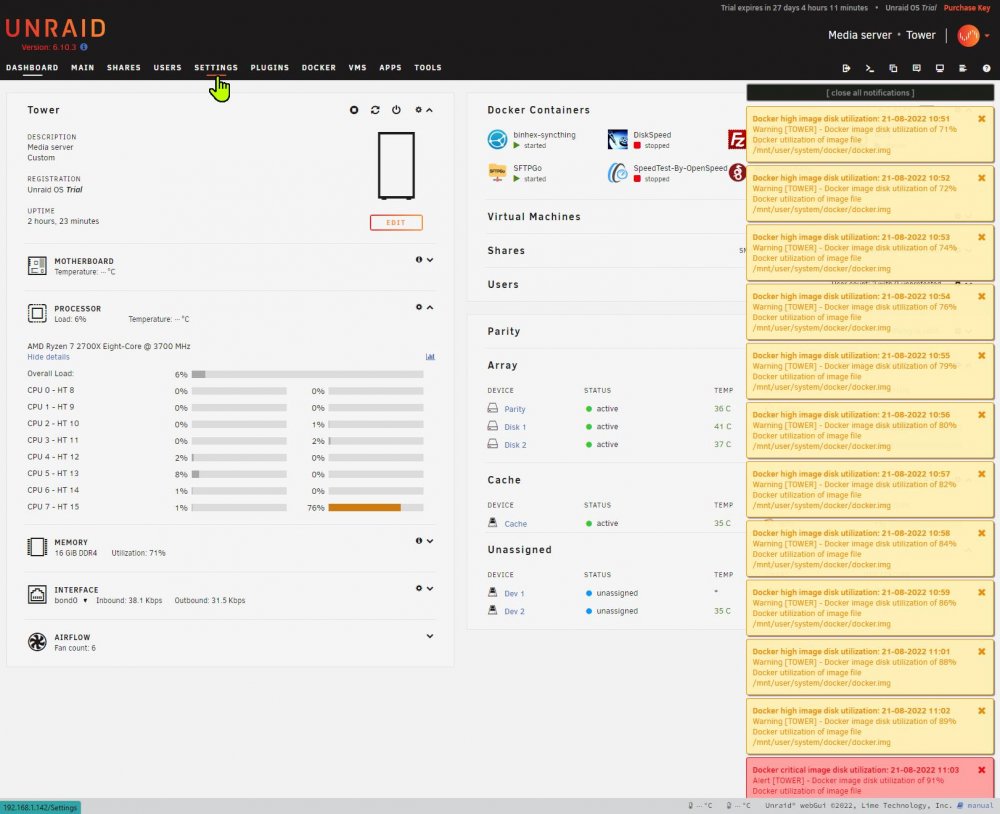Dismiss the 10:55 Docker 79% notification
Screen dimensions: 1000x814
[x=982, y=355]
